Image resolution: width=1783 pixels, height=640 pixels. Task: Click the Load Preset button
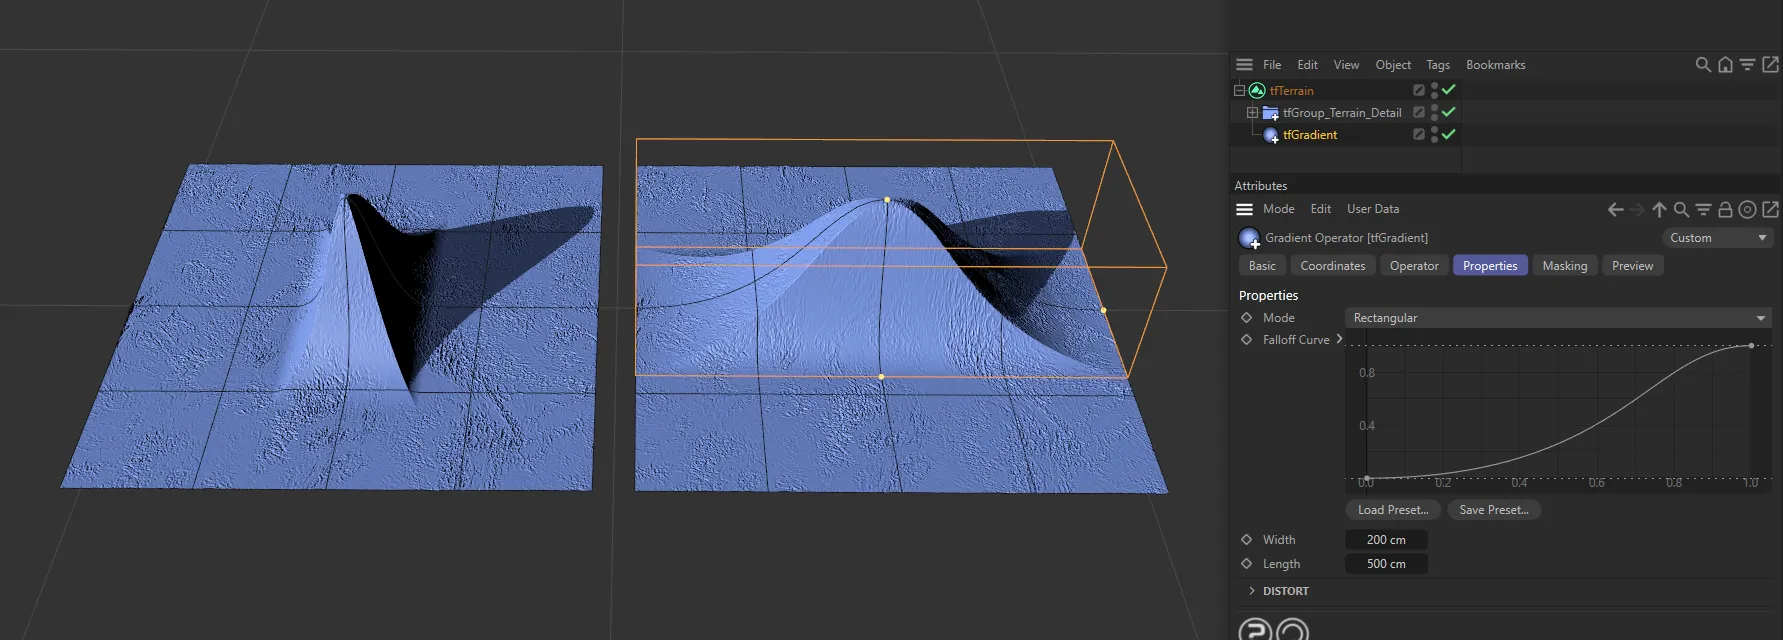coord(1393,510)
